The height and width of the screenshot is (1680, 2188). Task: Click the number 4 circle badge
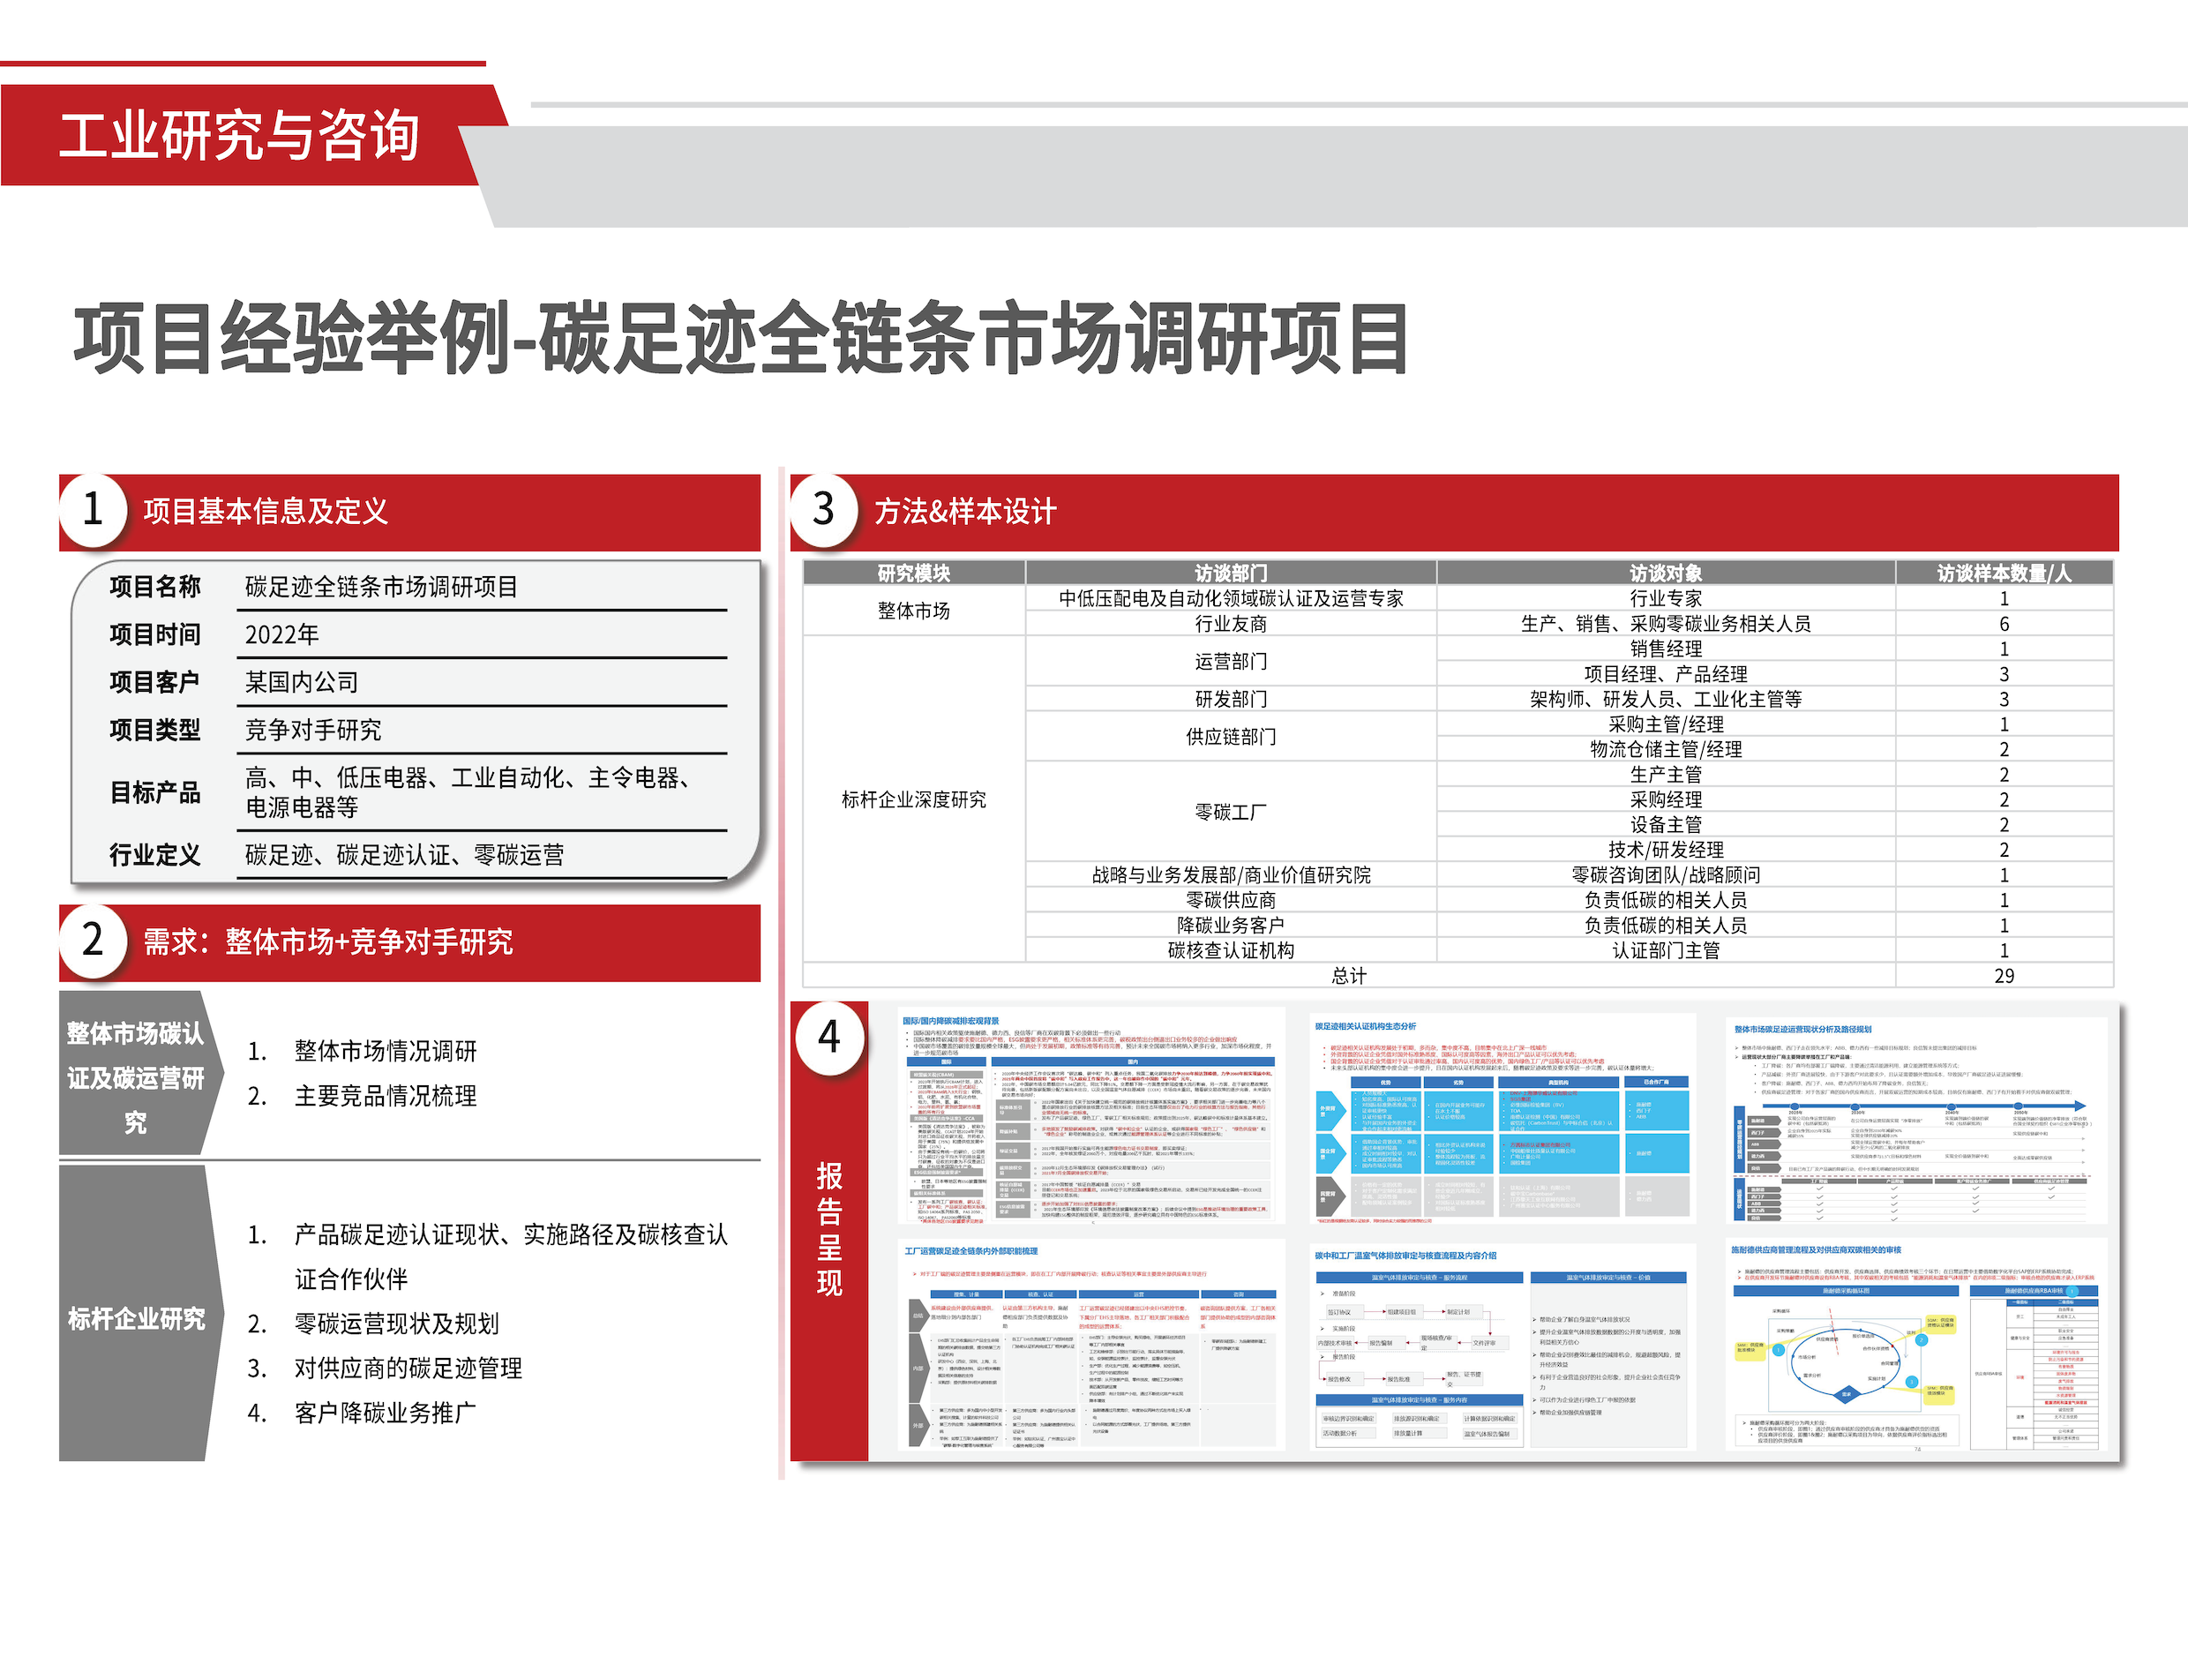[829, 1038]
